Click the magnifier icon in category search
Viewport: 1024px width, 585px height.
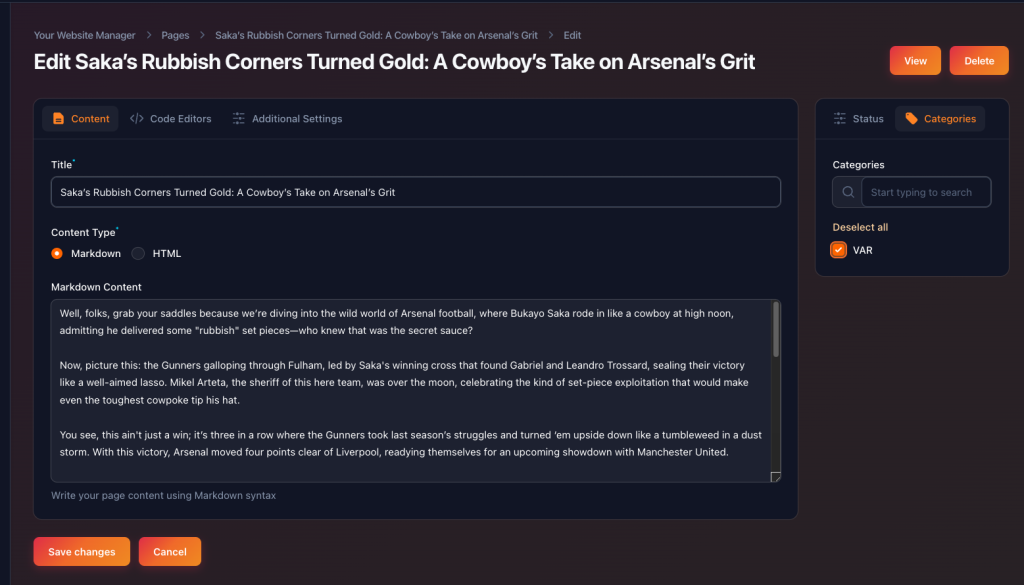click(849, 193)
